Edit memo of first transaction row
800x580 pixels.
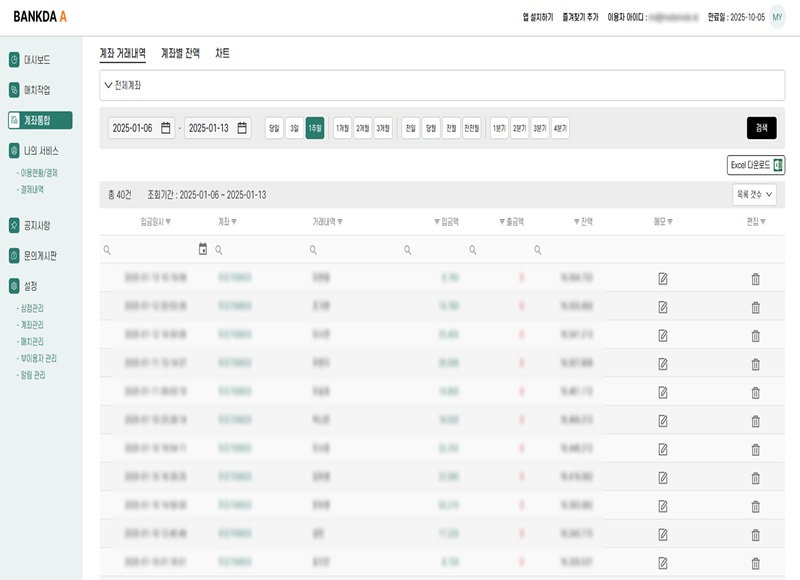tap(663, 279)
